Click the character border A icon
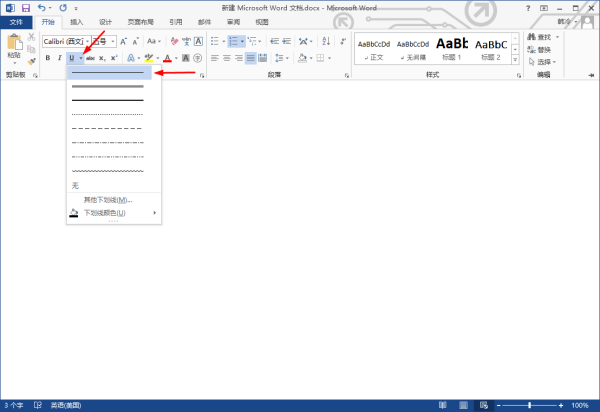600x412 pixels. 198,41
